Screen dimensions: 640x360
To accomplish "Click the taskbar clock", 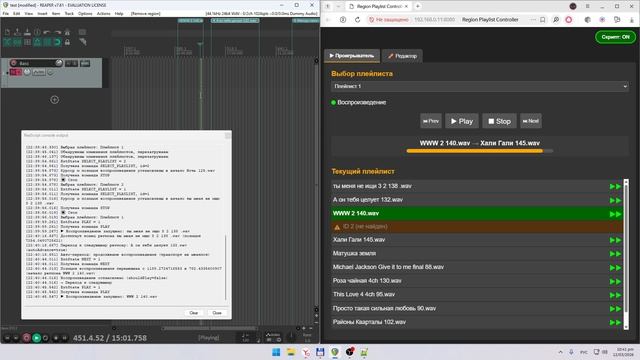I will (x=623, y=352).
